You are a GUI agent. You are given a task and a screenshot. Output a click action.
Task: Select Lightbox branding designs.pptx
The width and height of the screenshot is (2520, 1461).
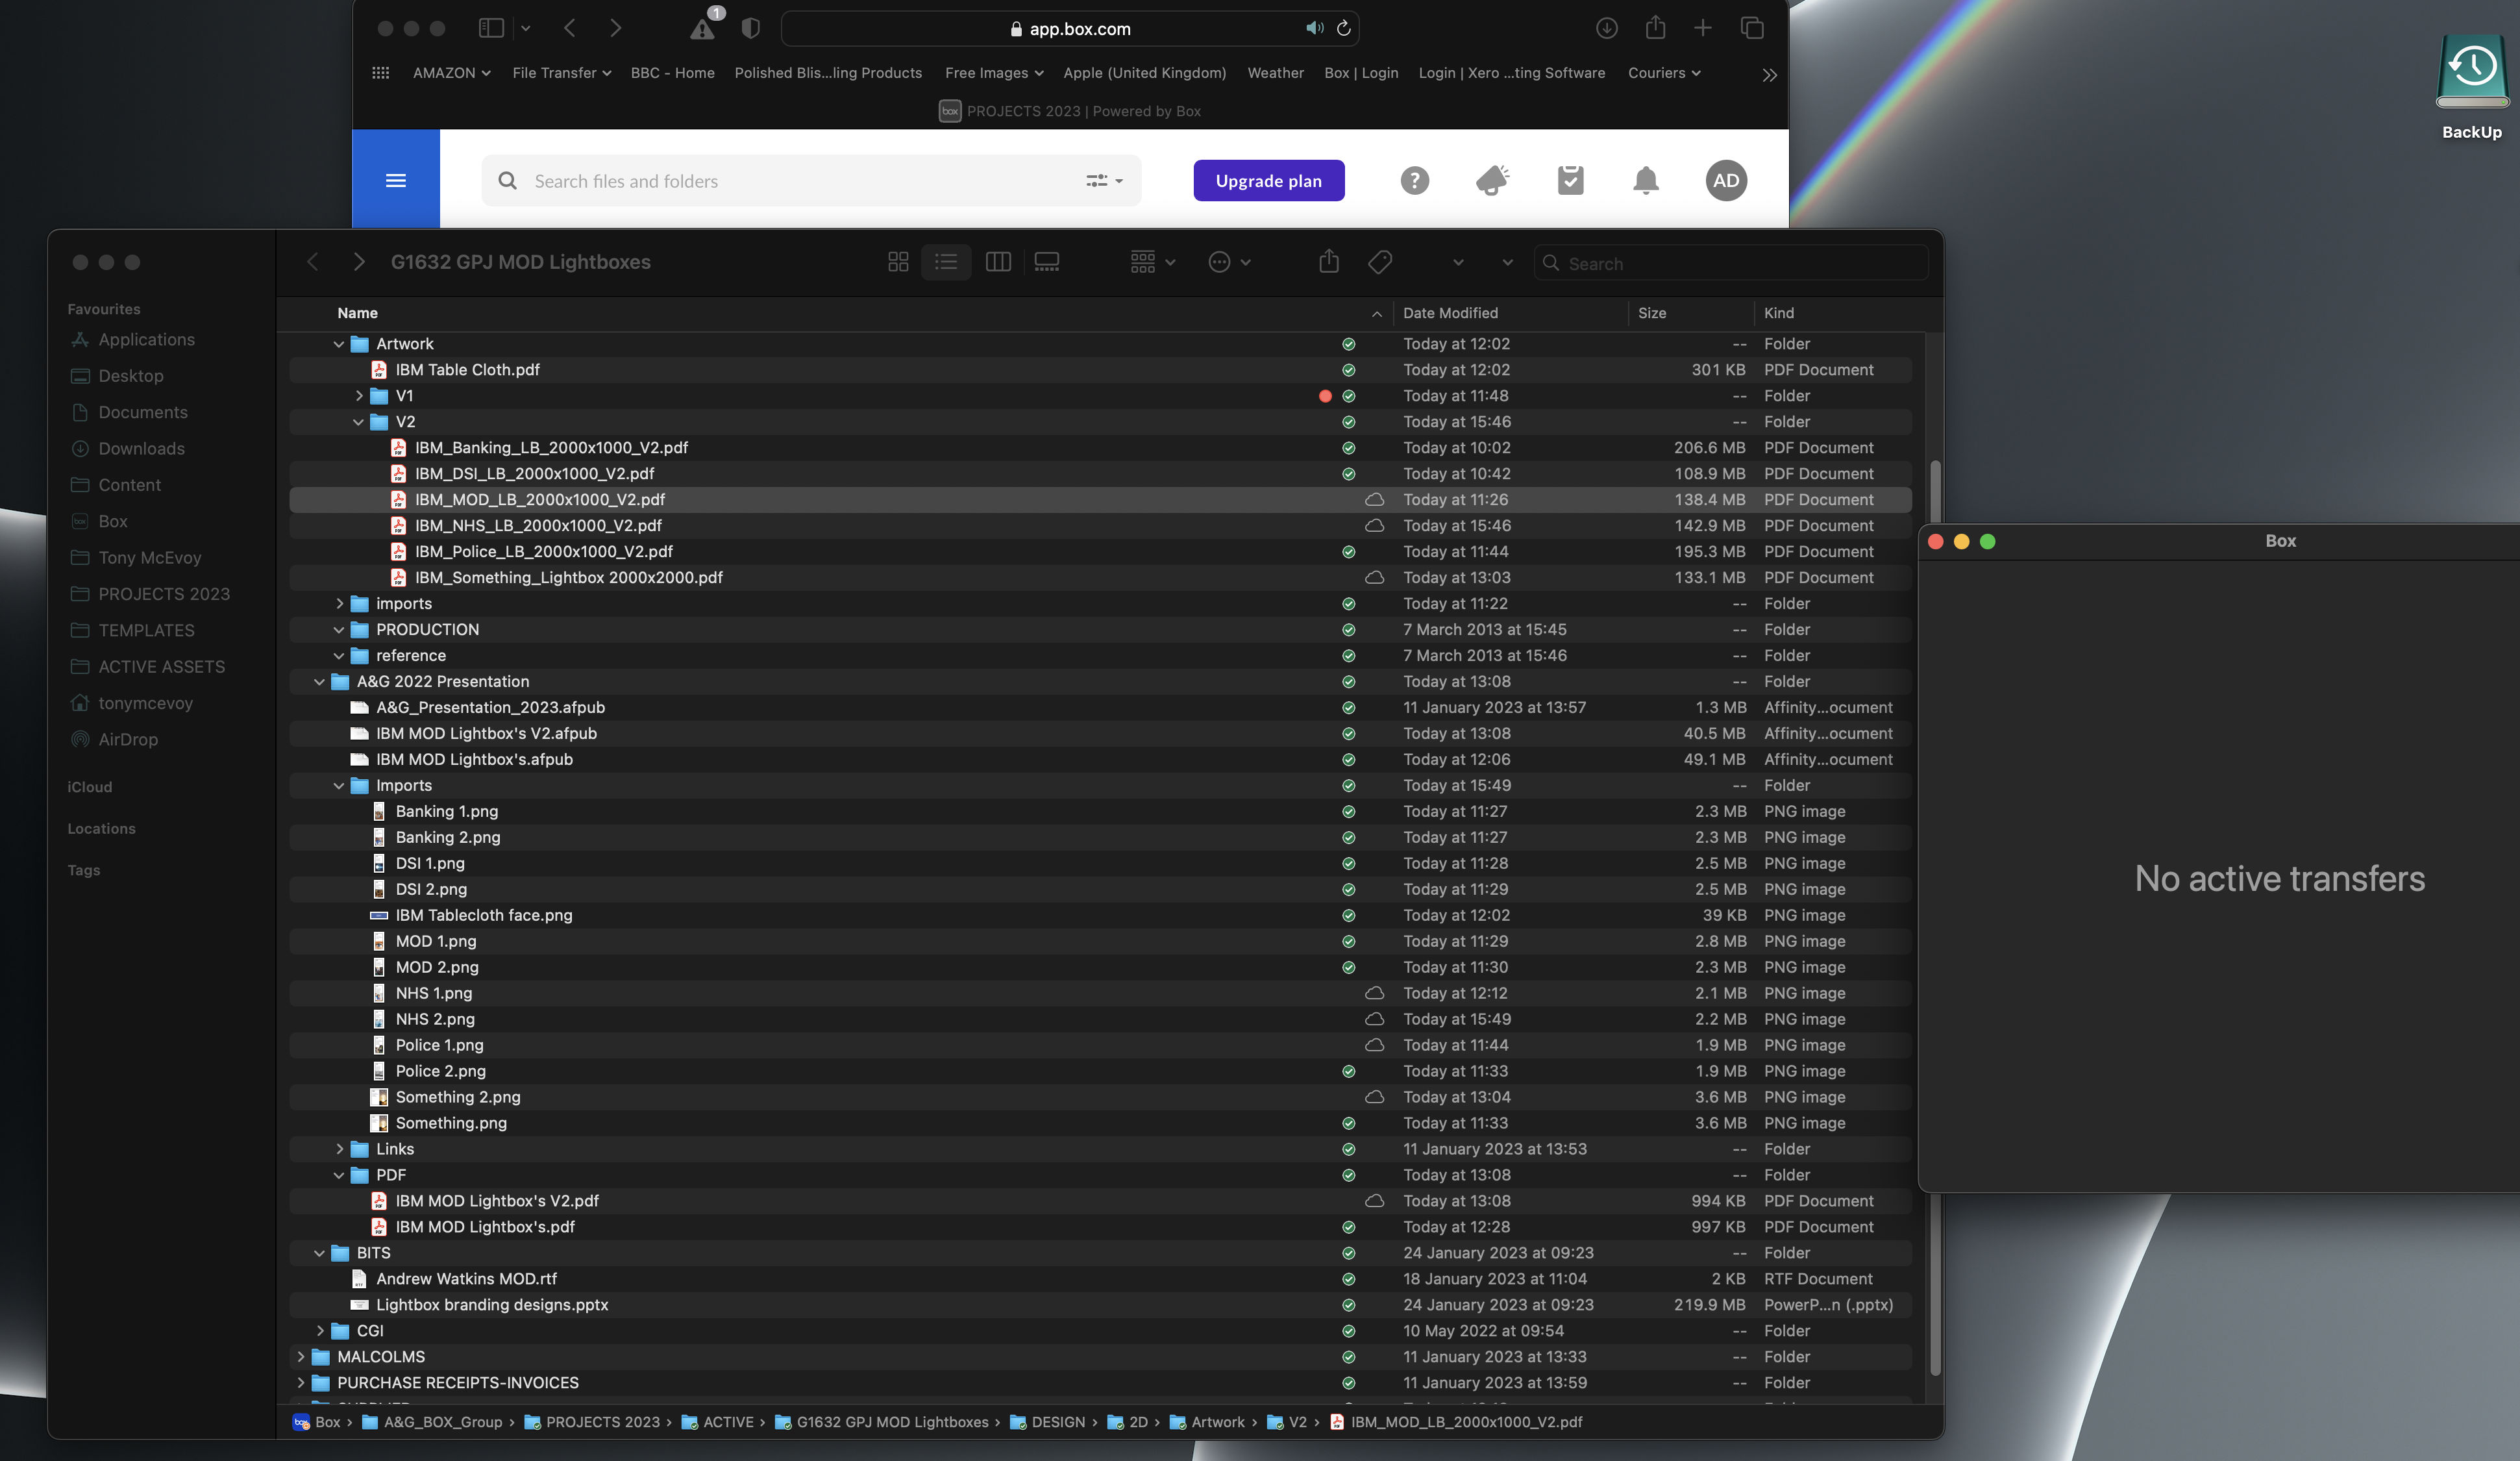[x=1100, y=1305]
